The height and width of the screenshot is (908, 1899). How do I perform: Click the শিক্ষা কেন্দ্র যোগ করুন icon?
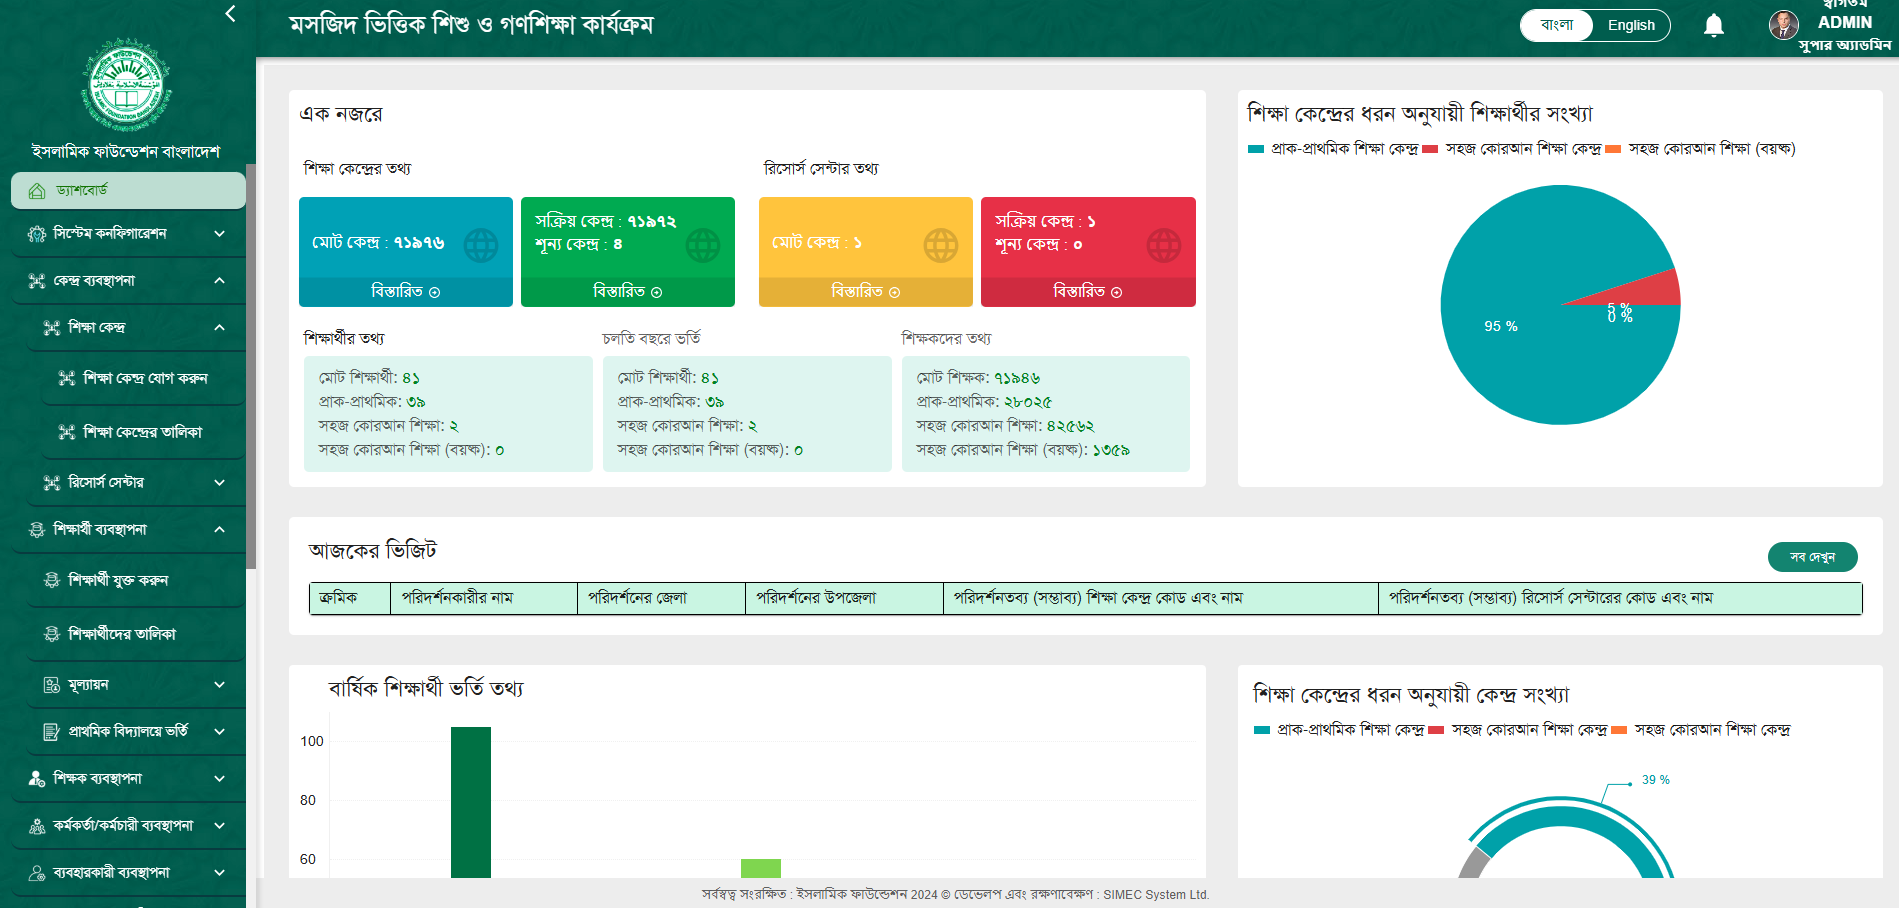(67, 378)
